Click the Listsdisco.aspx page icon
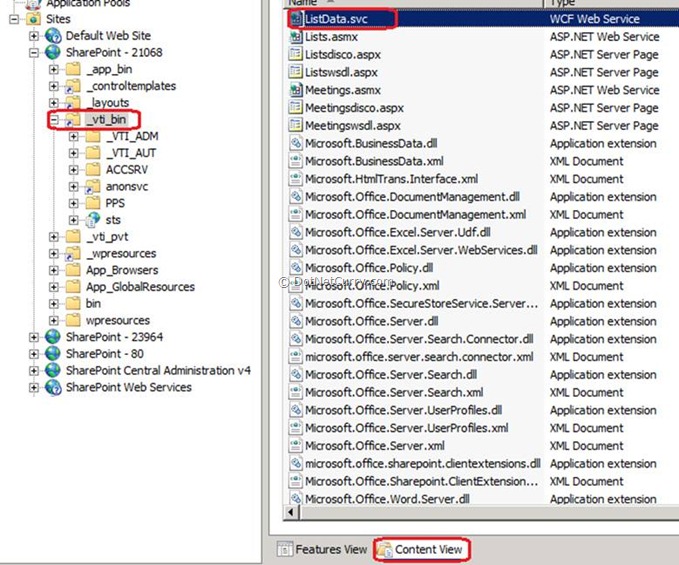This screenshot has width=679, height=565. pos(296,55)
